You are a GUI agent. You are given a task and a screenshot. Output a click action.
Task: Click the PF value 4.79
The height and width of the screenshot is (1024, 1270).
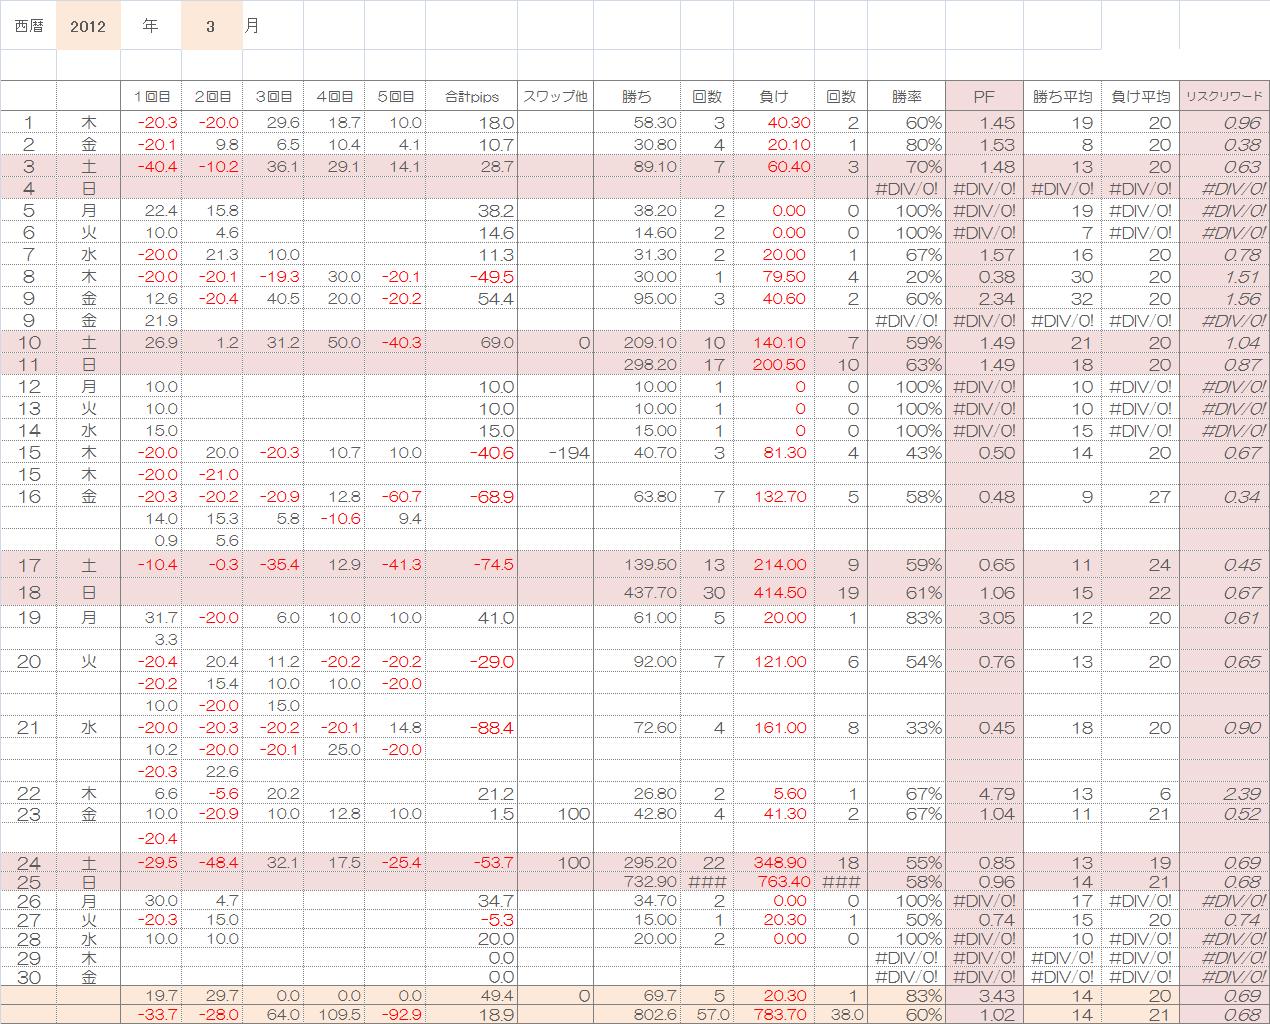984,793
